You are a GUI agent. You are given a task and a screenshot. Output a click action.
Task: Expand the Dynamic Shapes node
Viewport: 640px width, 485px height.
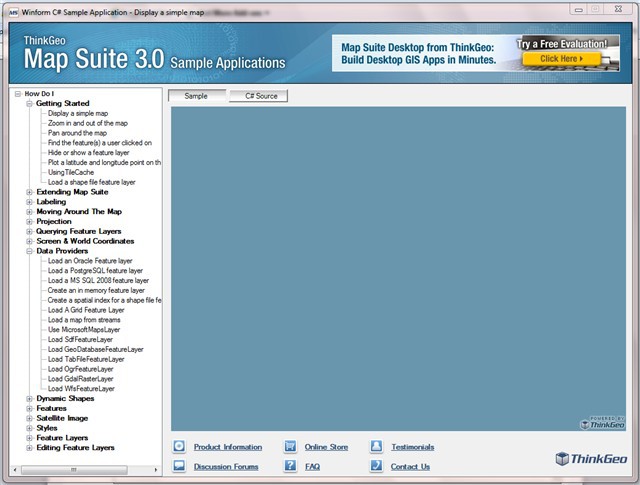(x=29, y=398)
